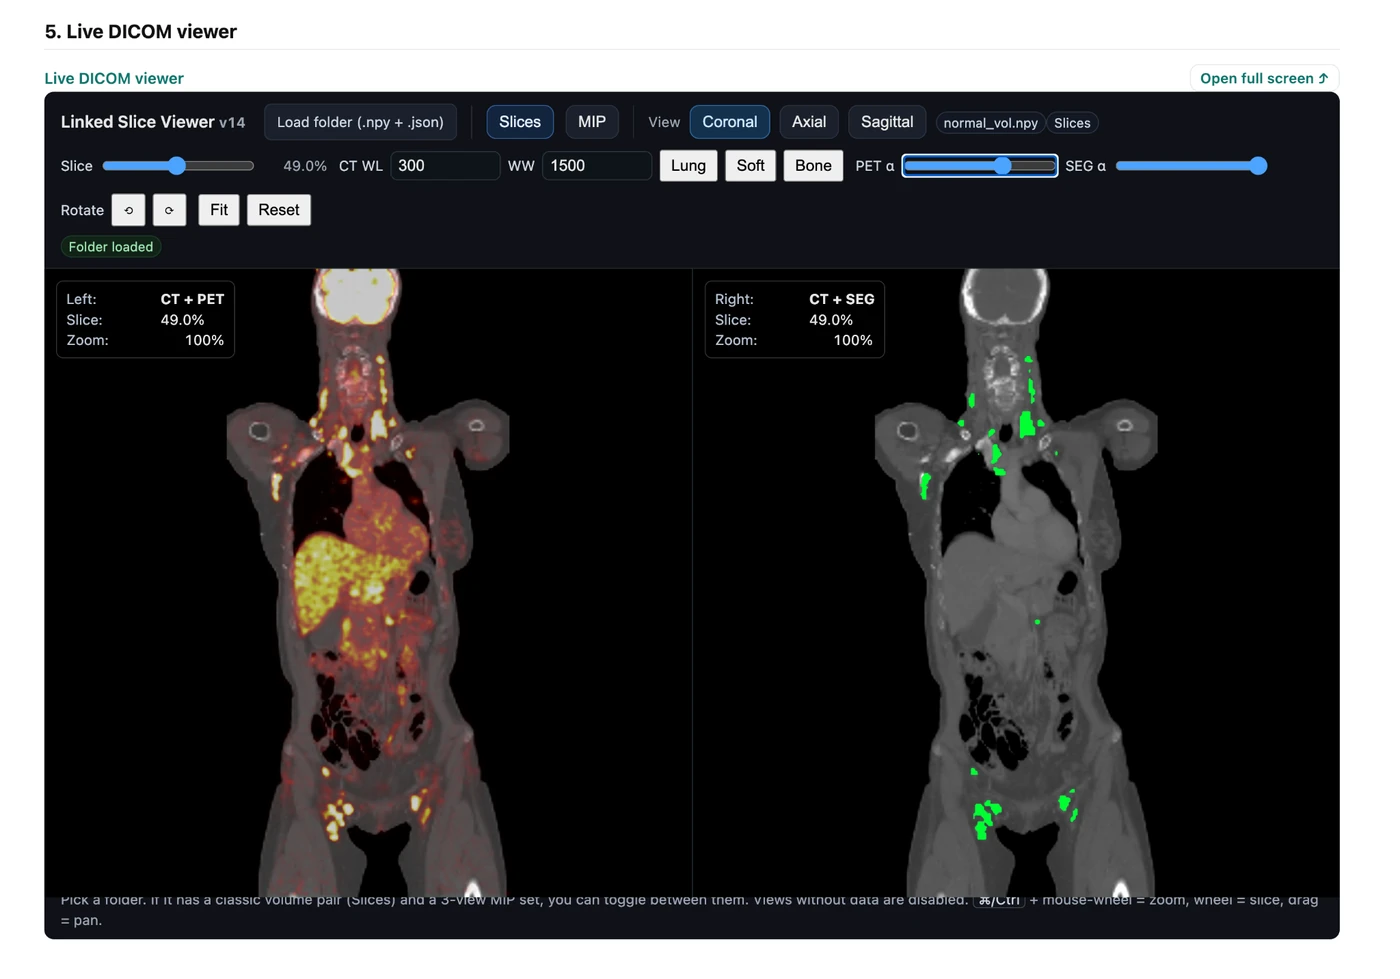This screenshot has height=979, width=1400.
Task: Click the Load folder button
Action: (x=360, y=121)
